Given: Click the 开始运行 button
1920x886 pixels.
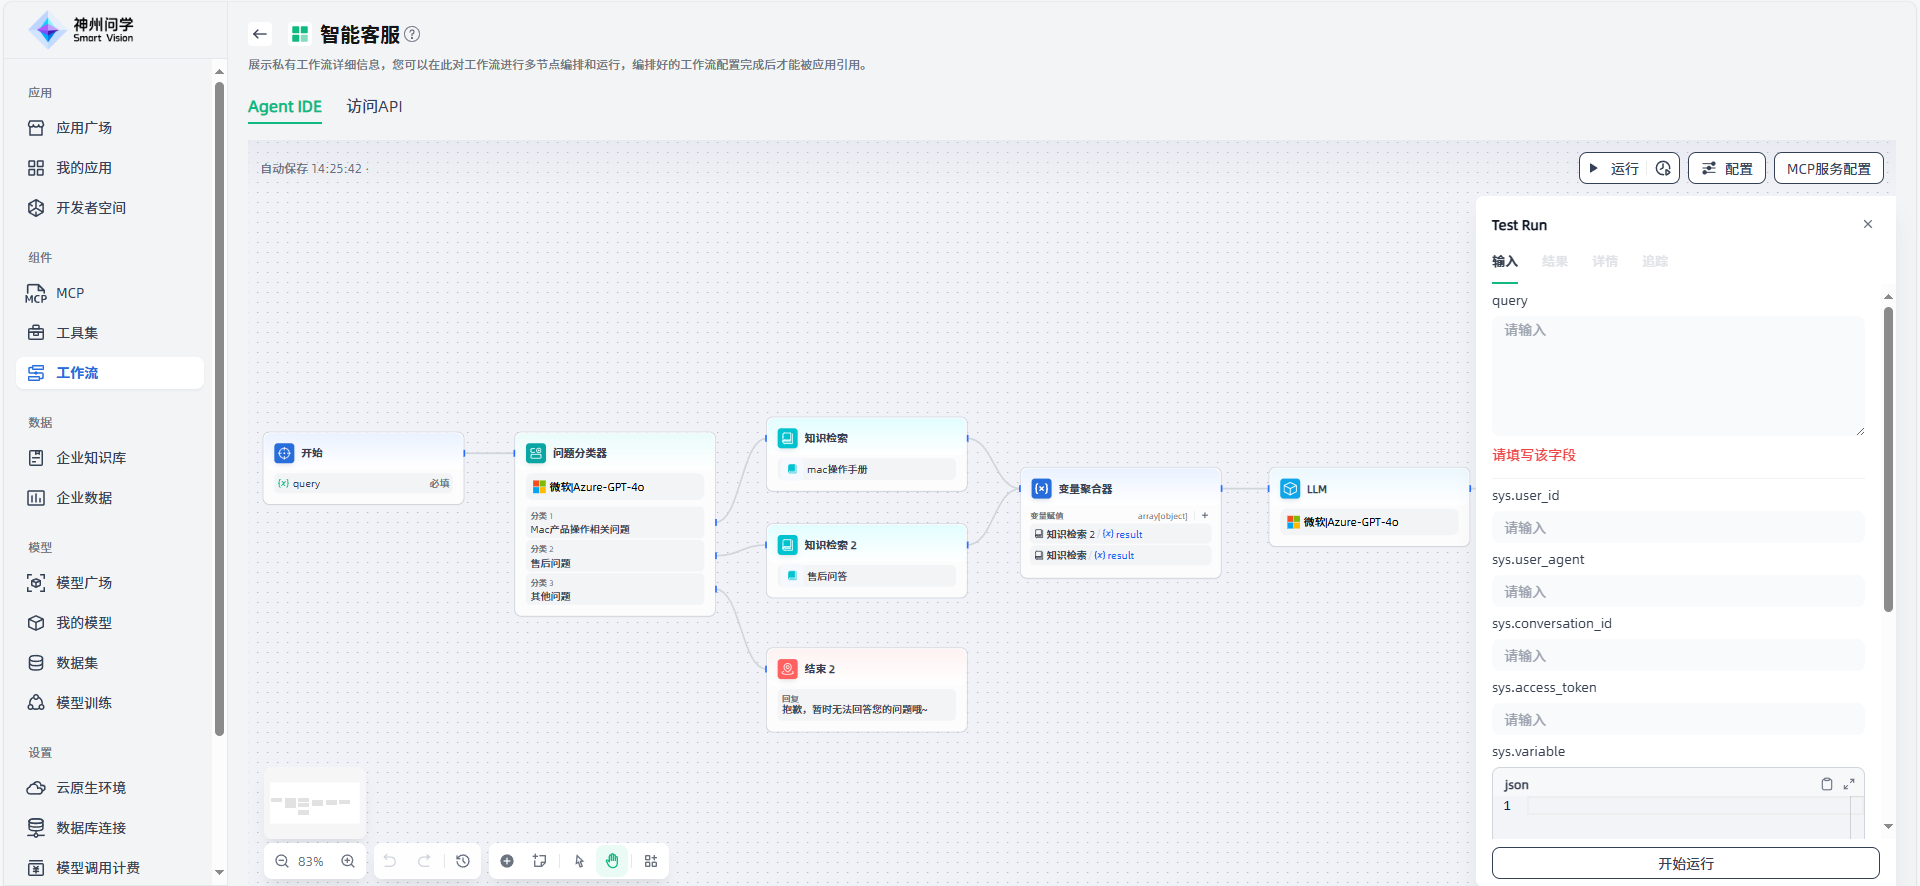Looking at the screenshot, I should (1685, 863).
